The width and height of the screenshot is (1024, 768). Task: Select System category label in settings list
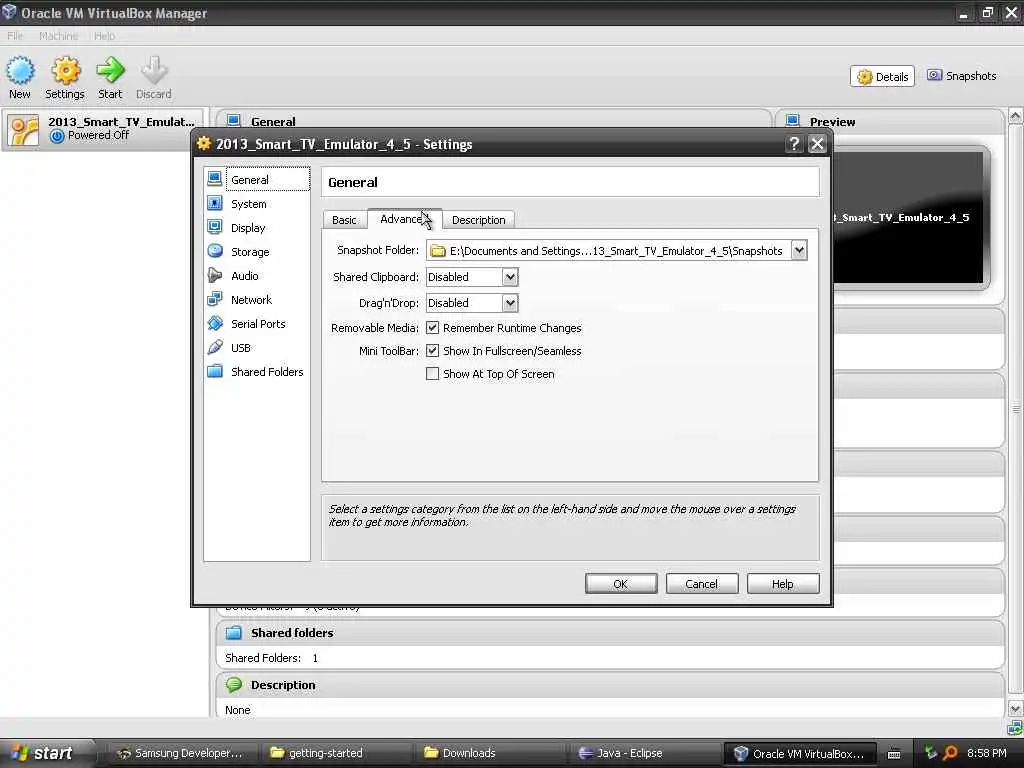[x=249, y=204]
